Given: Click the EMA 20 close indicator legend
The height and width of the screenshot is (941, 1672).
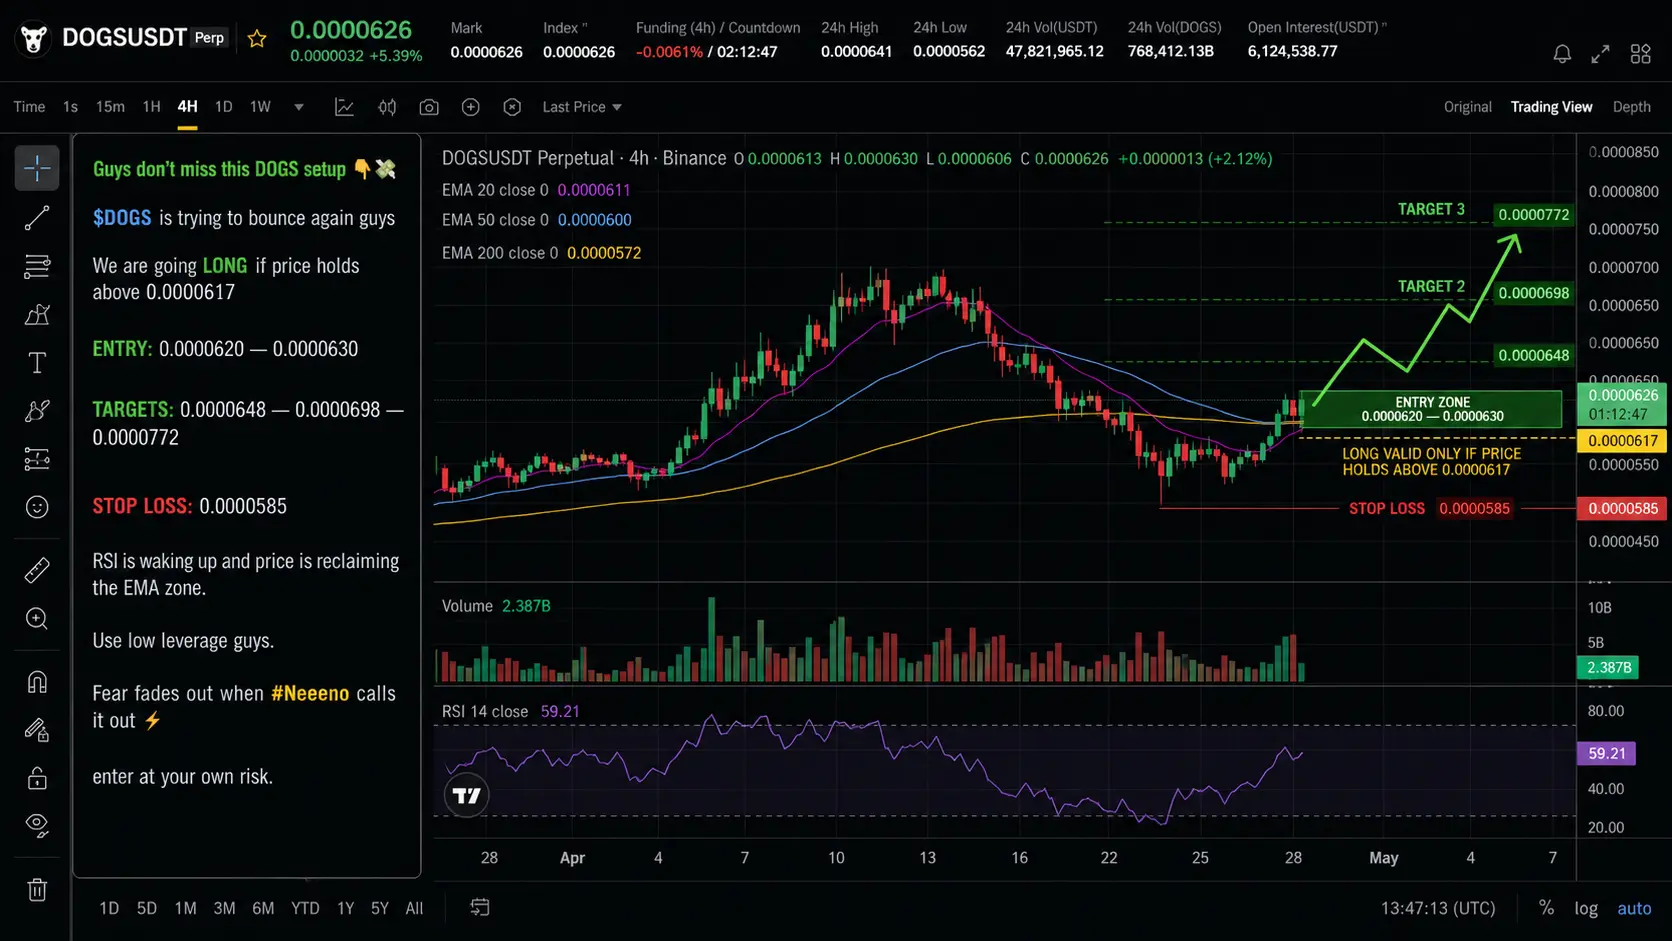Looking at the screenshot, I should pyautogui.click(x=536, y=190).
